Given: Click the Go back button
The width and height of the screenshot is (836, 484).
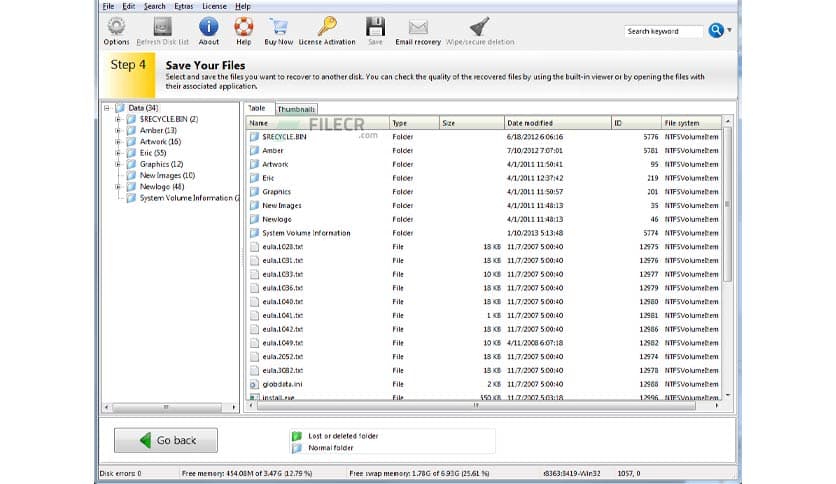Looking at the screenshot, I should coord(166,440).
